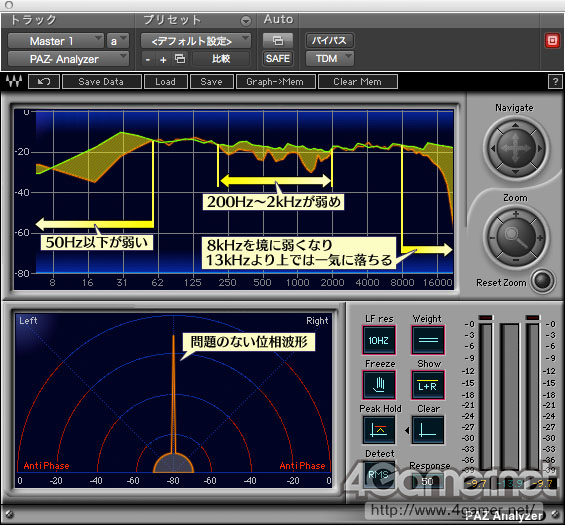
Task: Open the PAZ- Analyzer plugin selector dropdown
Action: pyautogui.click(x=68, y=59)
